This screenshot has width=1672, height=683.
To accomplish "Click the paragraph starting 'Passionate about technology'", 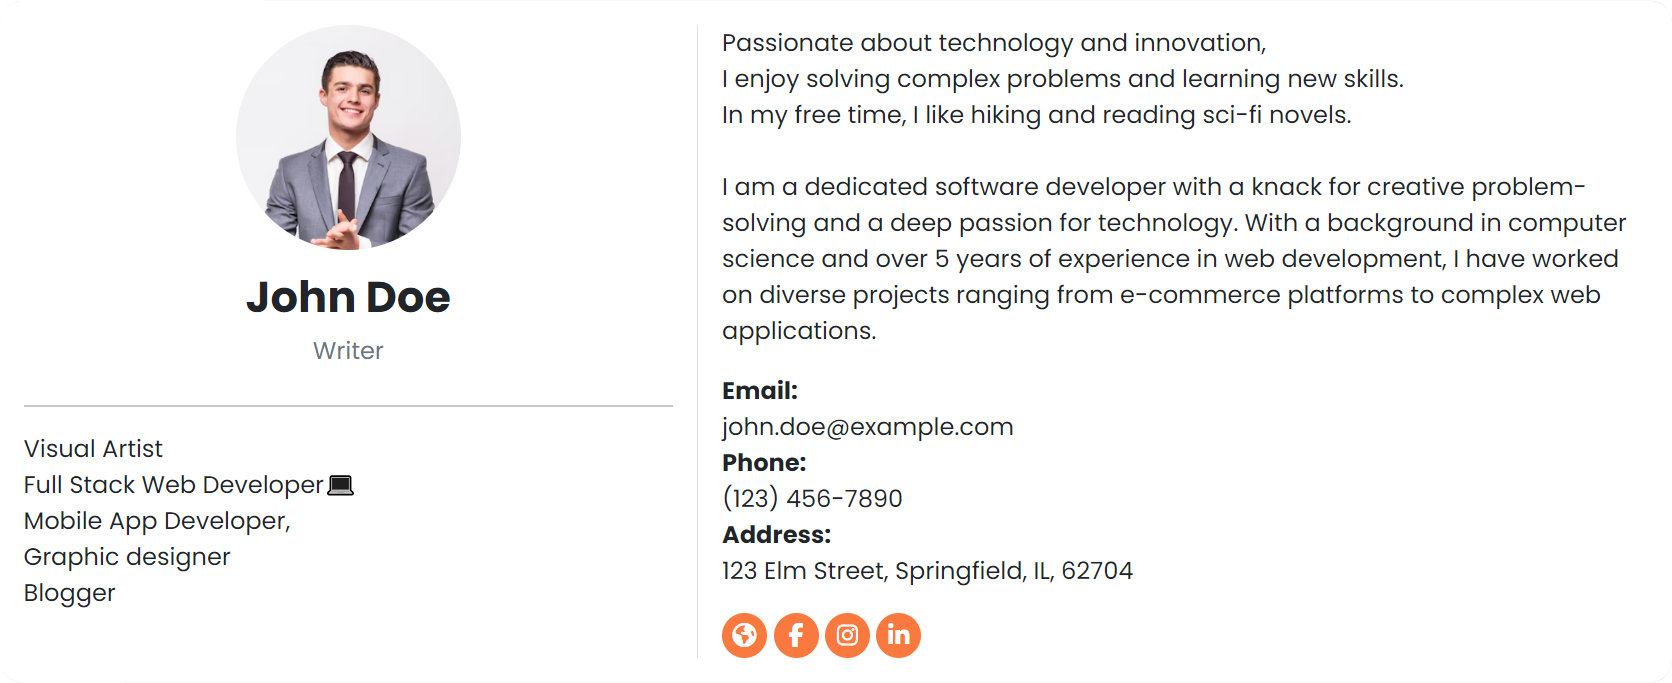I will [1063, 79].
